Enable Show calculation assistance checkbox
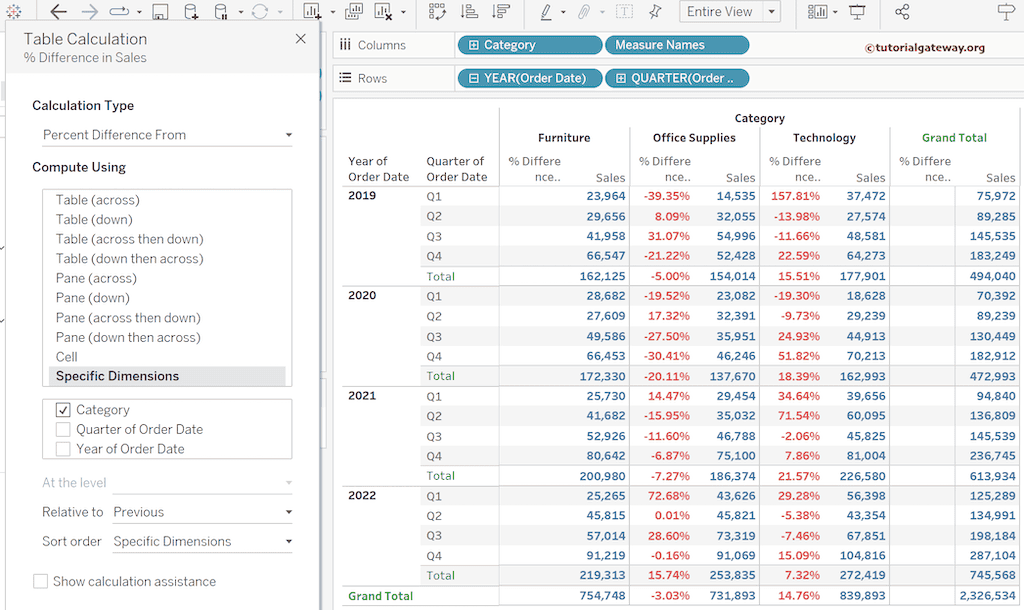 41,581
